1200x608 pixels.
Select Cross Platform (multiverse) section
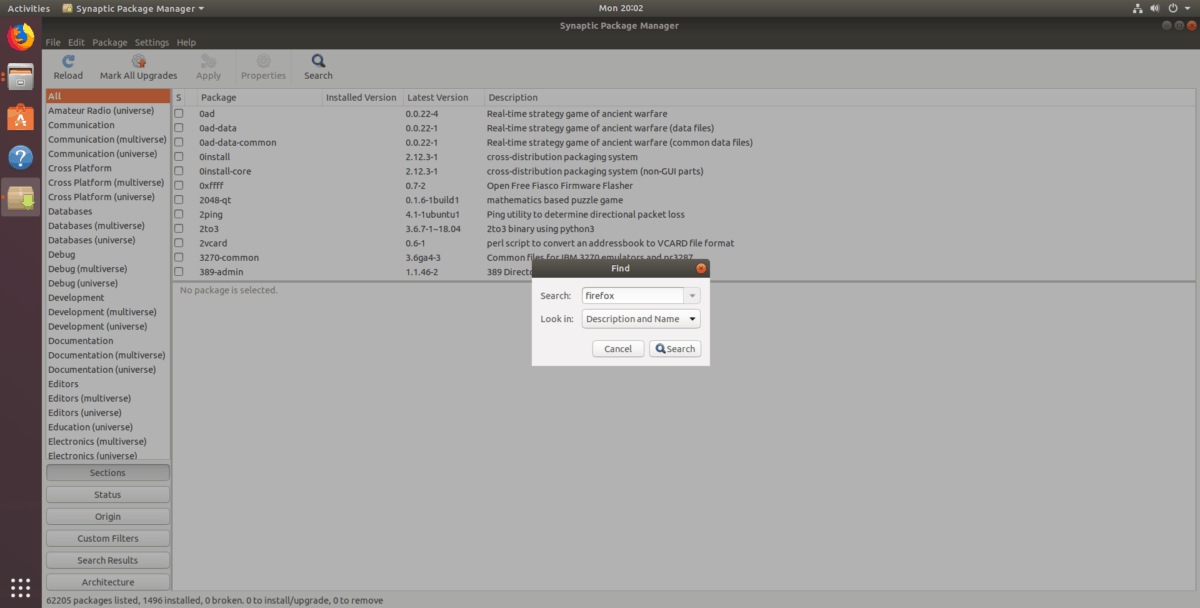click(x=108, y=183)
